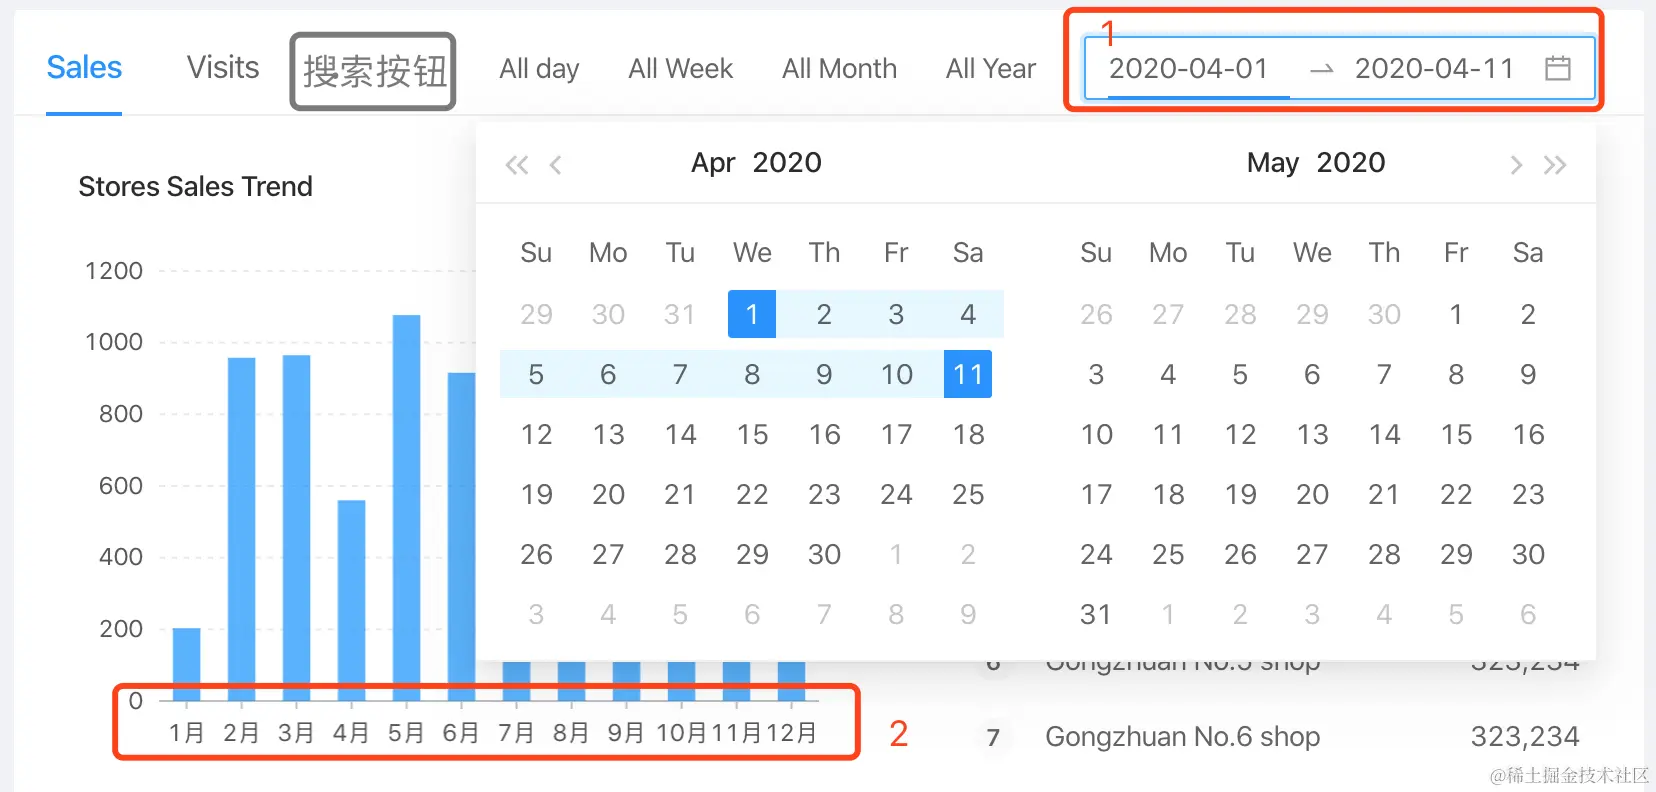1656x792 pixels.
Task: Select April 20 in the left calendar
Action: [x=608, y=494]
